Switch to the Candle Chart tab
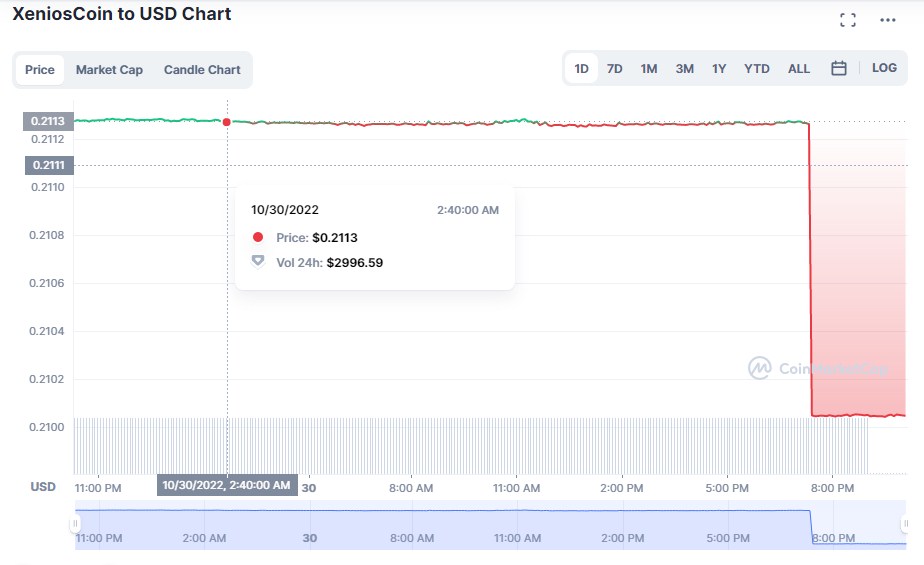924x565 pixels. pos(202,70)
